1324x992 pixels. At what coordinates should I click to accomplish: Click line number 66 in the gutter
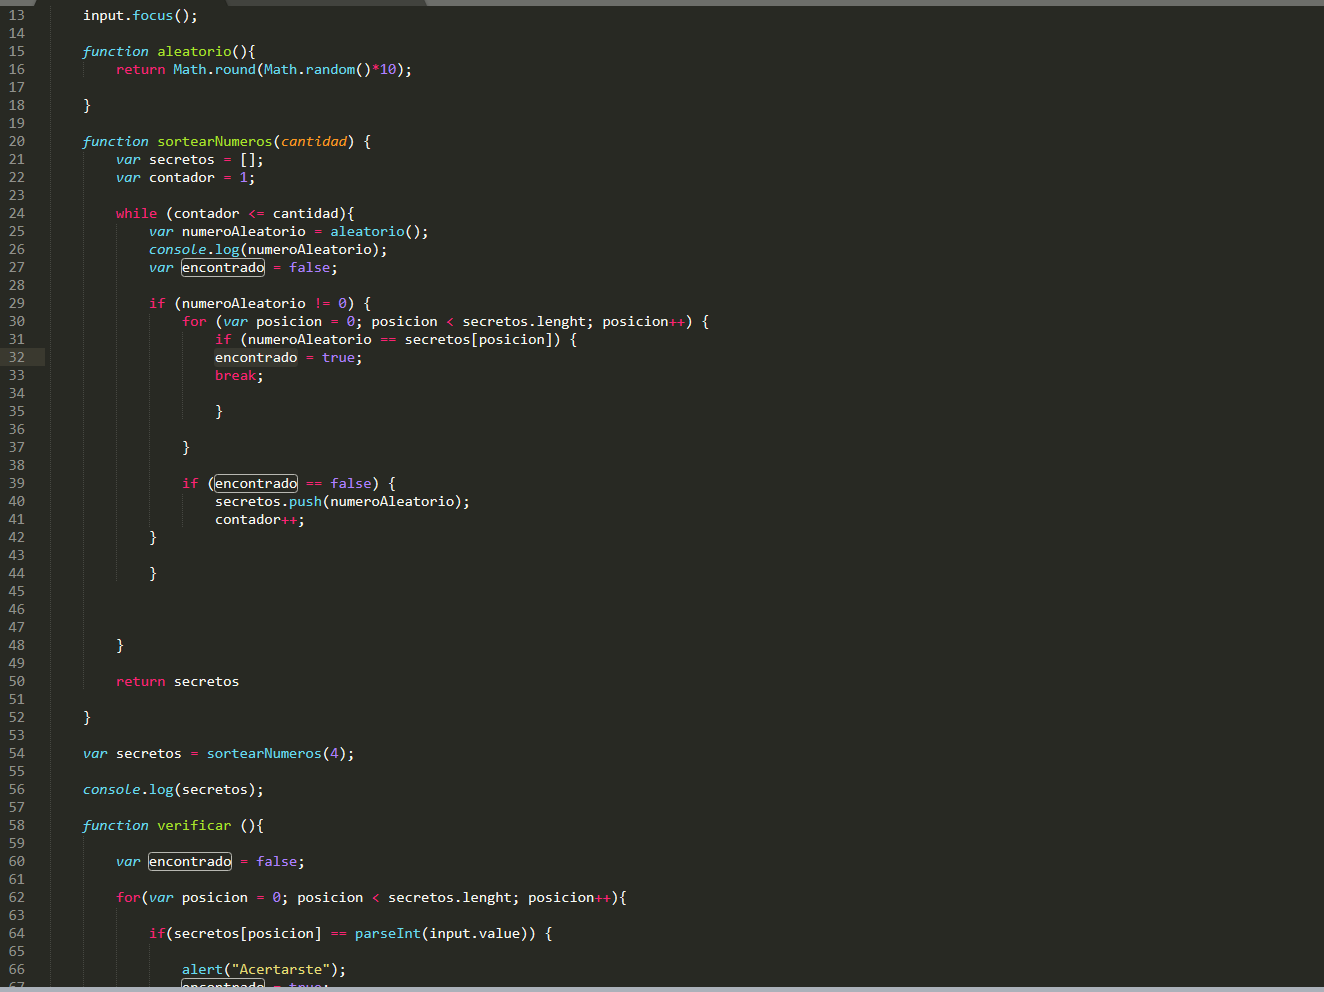pyautogui.click(x=17, y=969)
